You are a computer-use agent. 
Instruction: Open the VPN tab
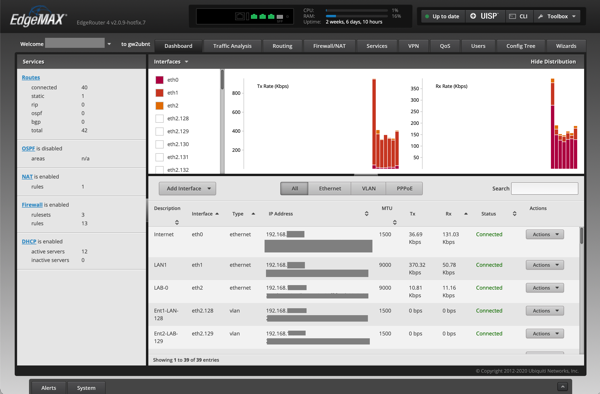point(413,46)
